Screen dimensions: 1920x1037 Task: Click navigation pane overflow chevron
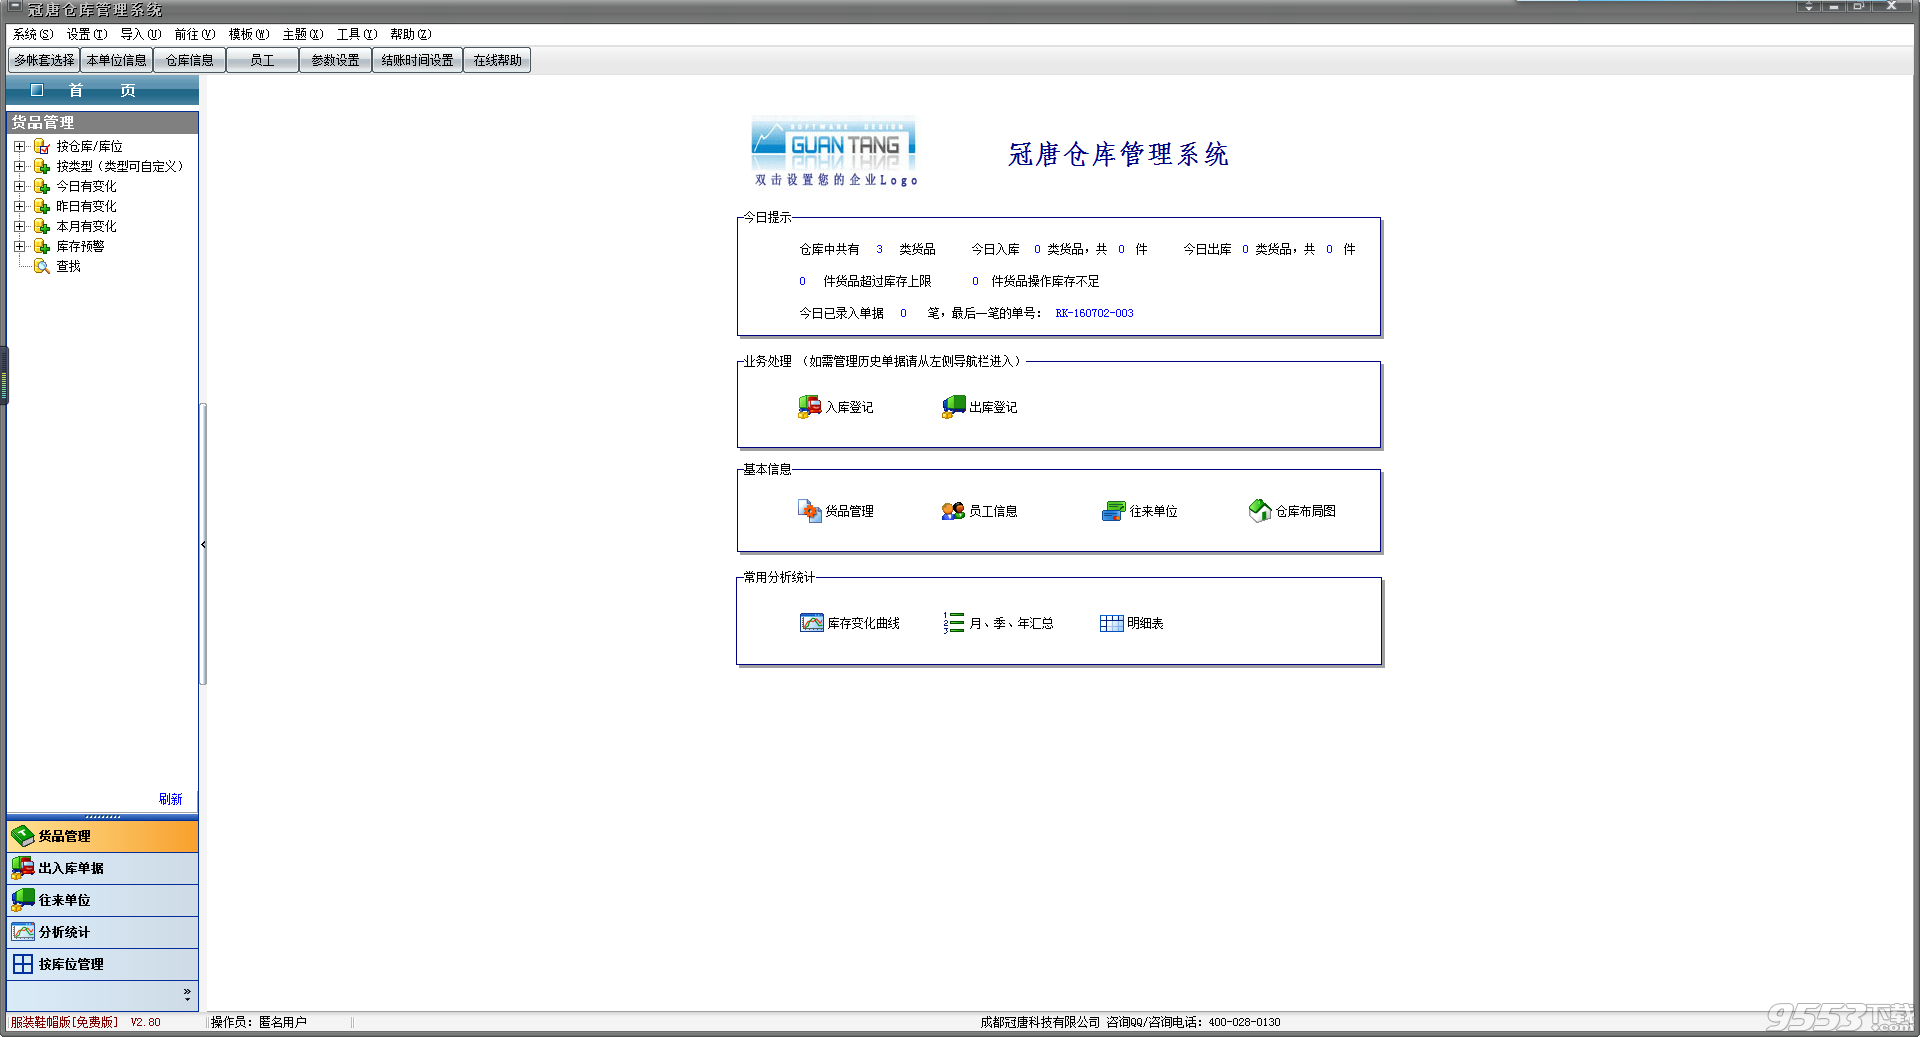pos(187,994)
